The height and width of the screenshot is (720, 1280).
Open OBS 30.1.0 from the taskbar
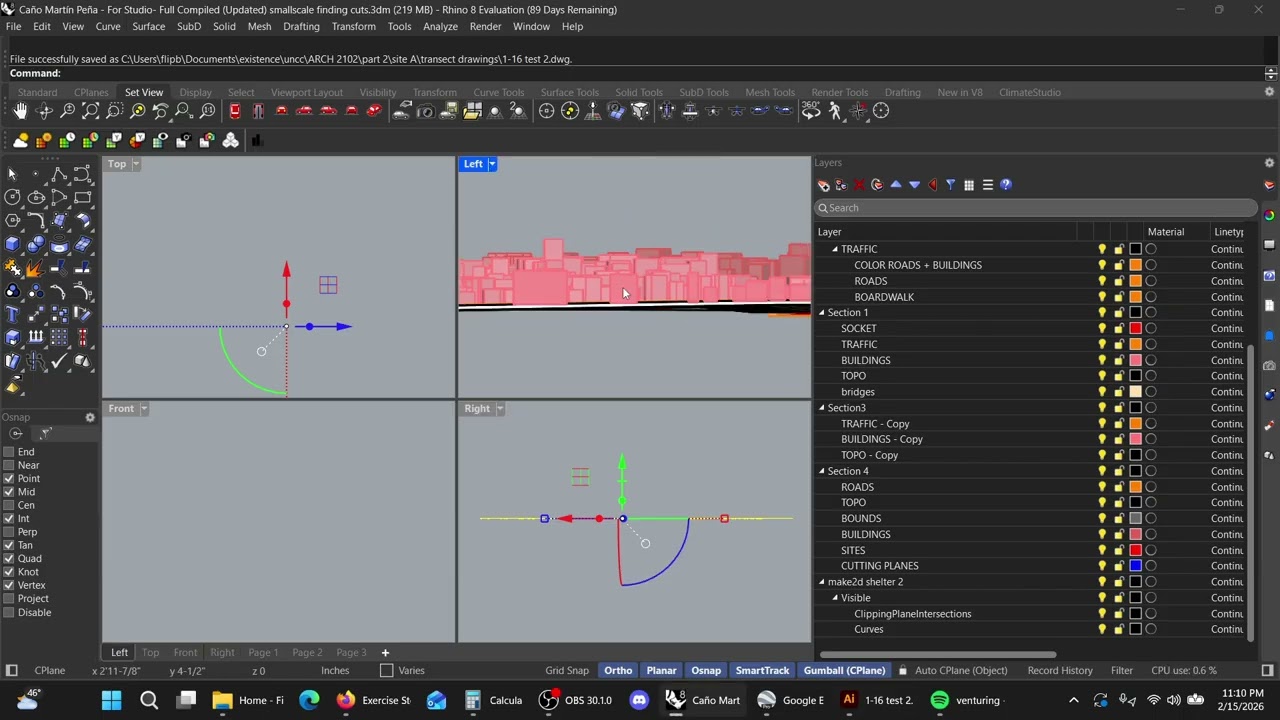point(576,700)
